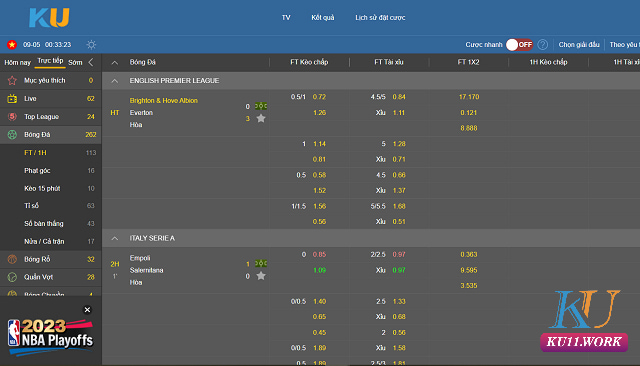This screenshot has width=640, height=366.
Task: Click Salernitana handicap odds 1.09
Action: (319, 270)
